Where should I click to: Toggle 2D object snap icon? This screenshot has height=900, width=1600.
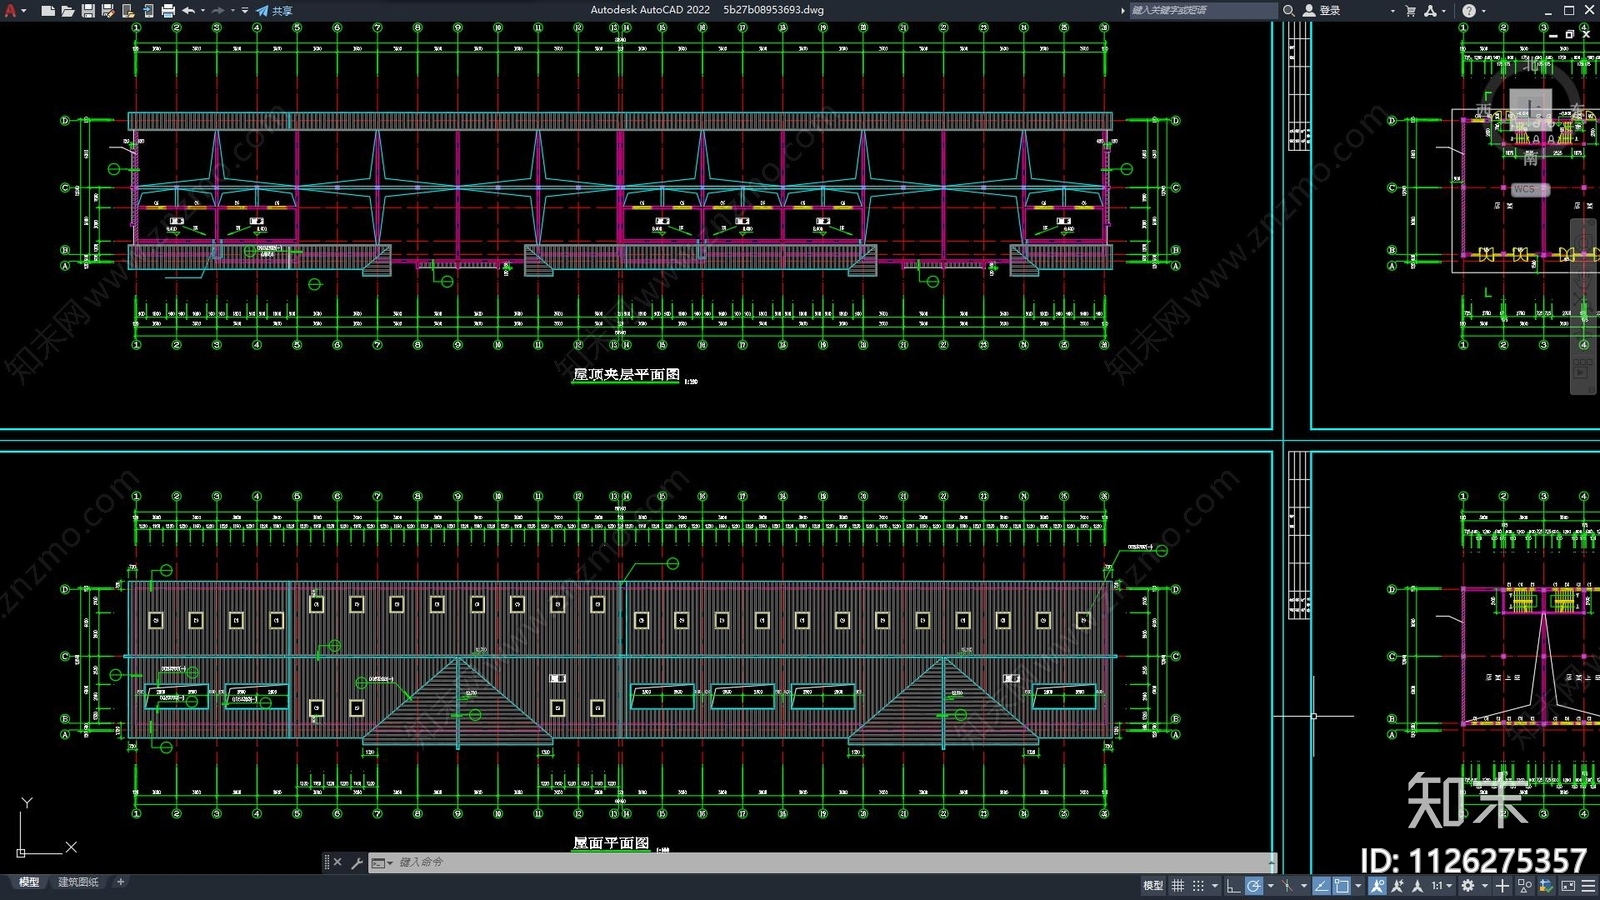pyautogui.click(x=1341, y=885)
